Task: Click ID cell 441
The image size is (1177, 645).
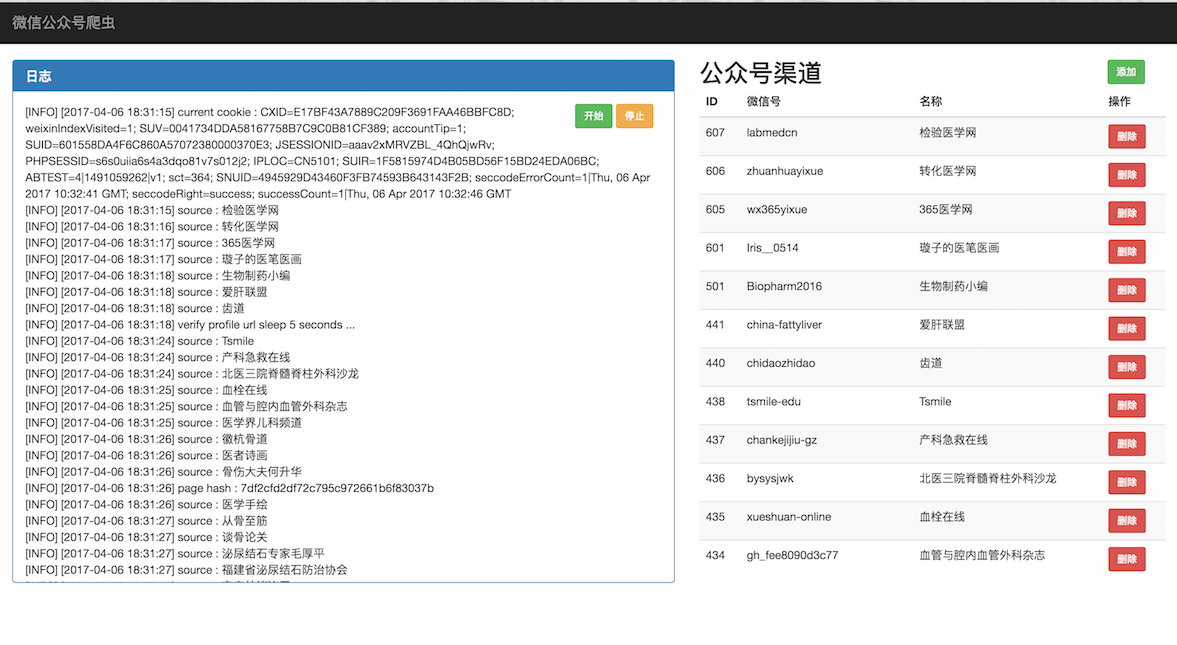Action: [x=715, y=324]
